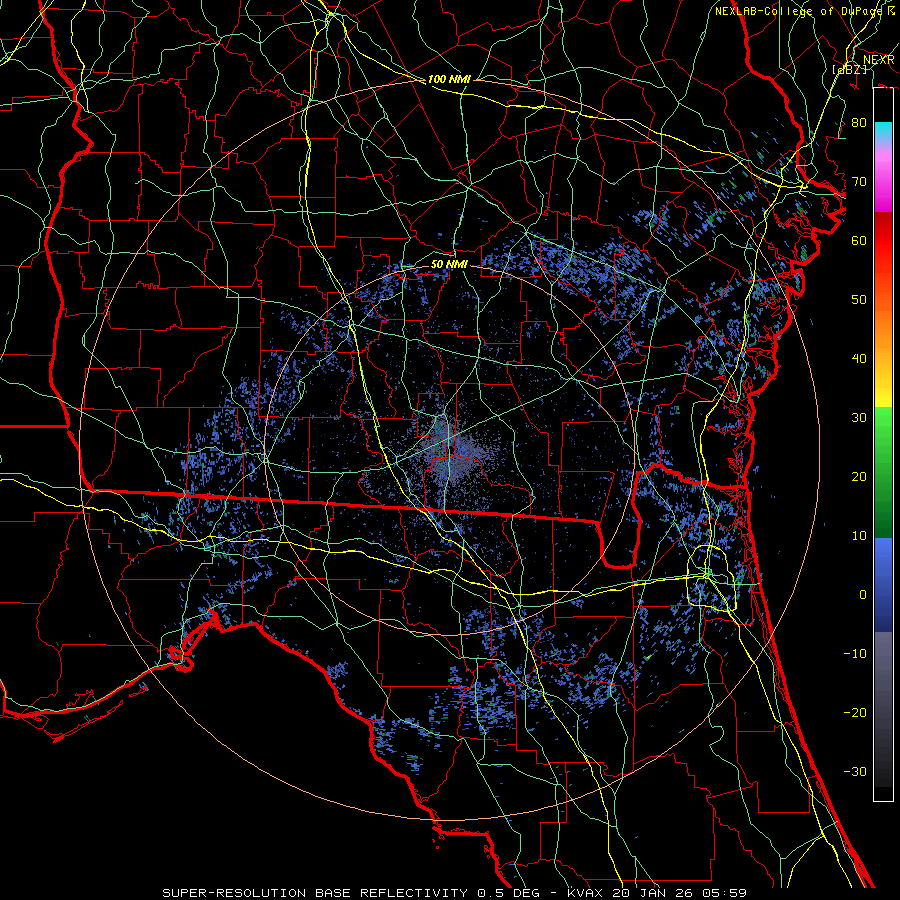Click the magenta-pink segment of the color bar
Viewport: 900px width, 900px height.
[x=883, y=178]
